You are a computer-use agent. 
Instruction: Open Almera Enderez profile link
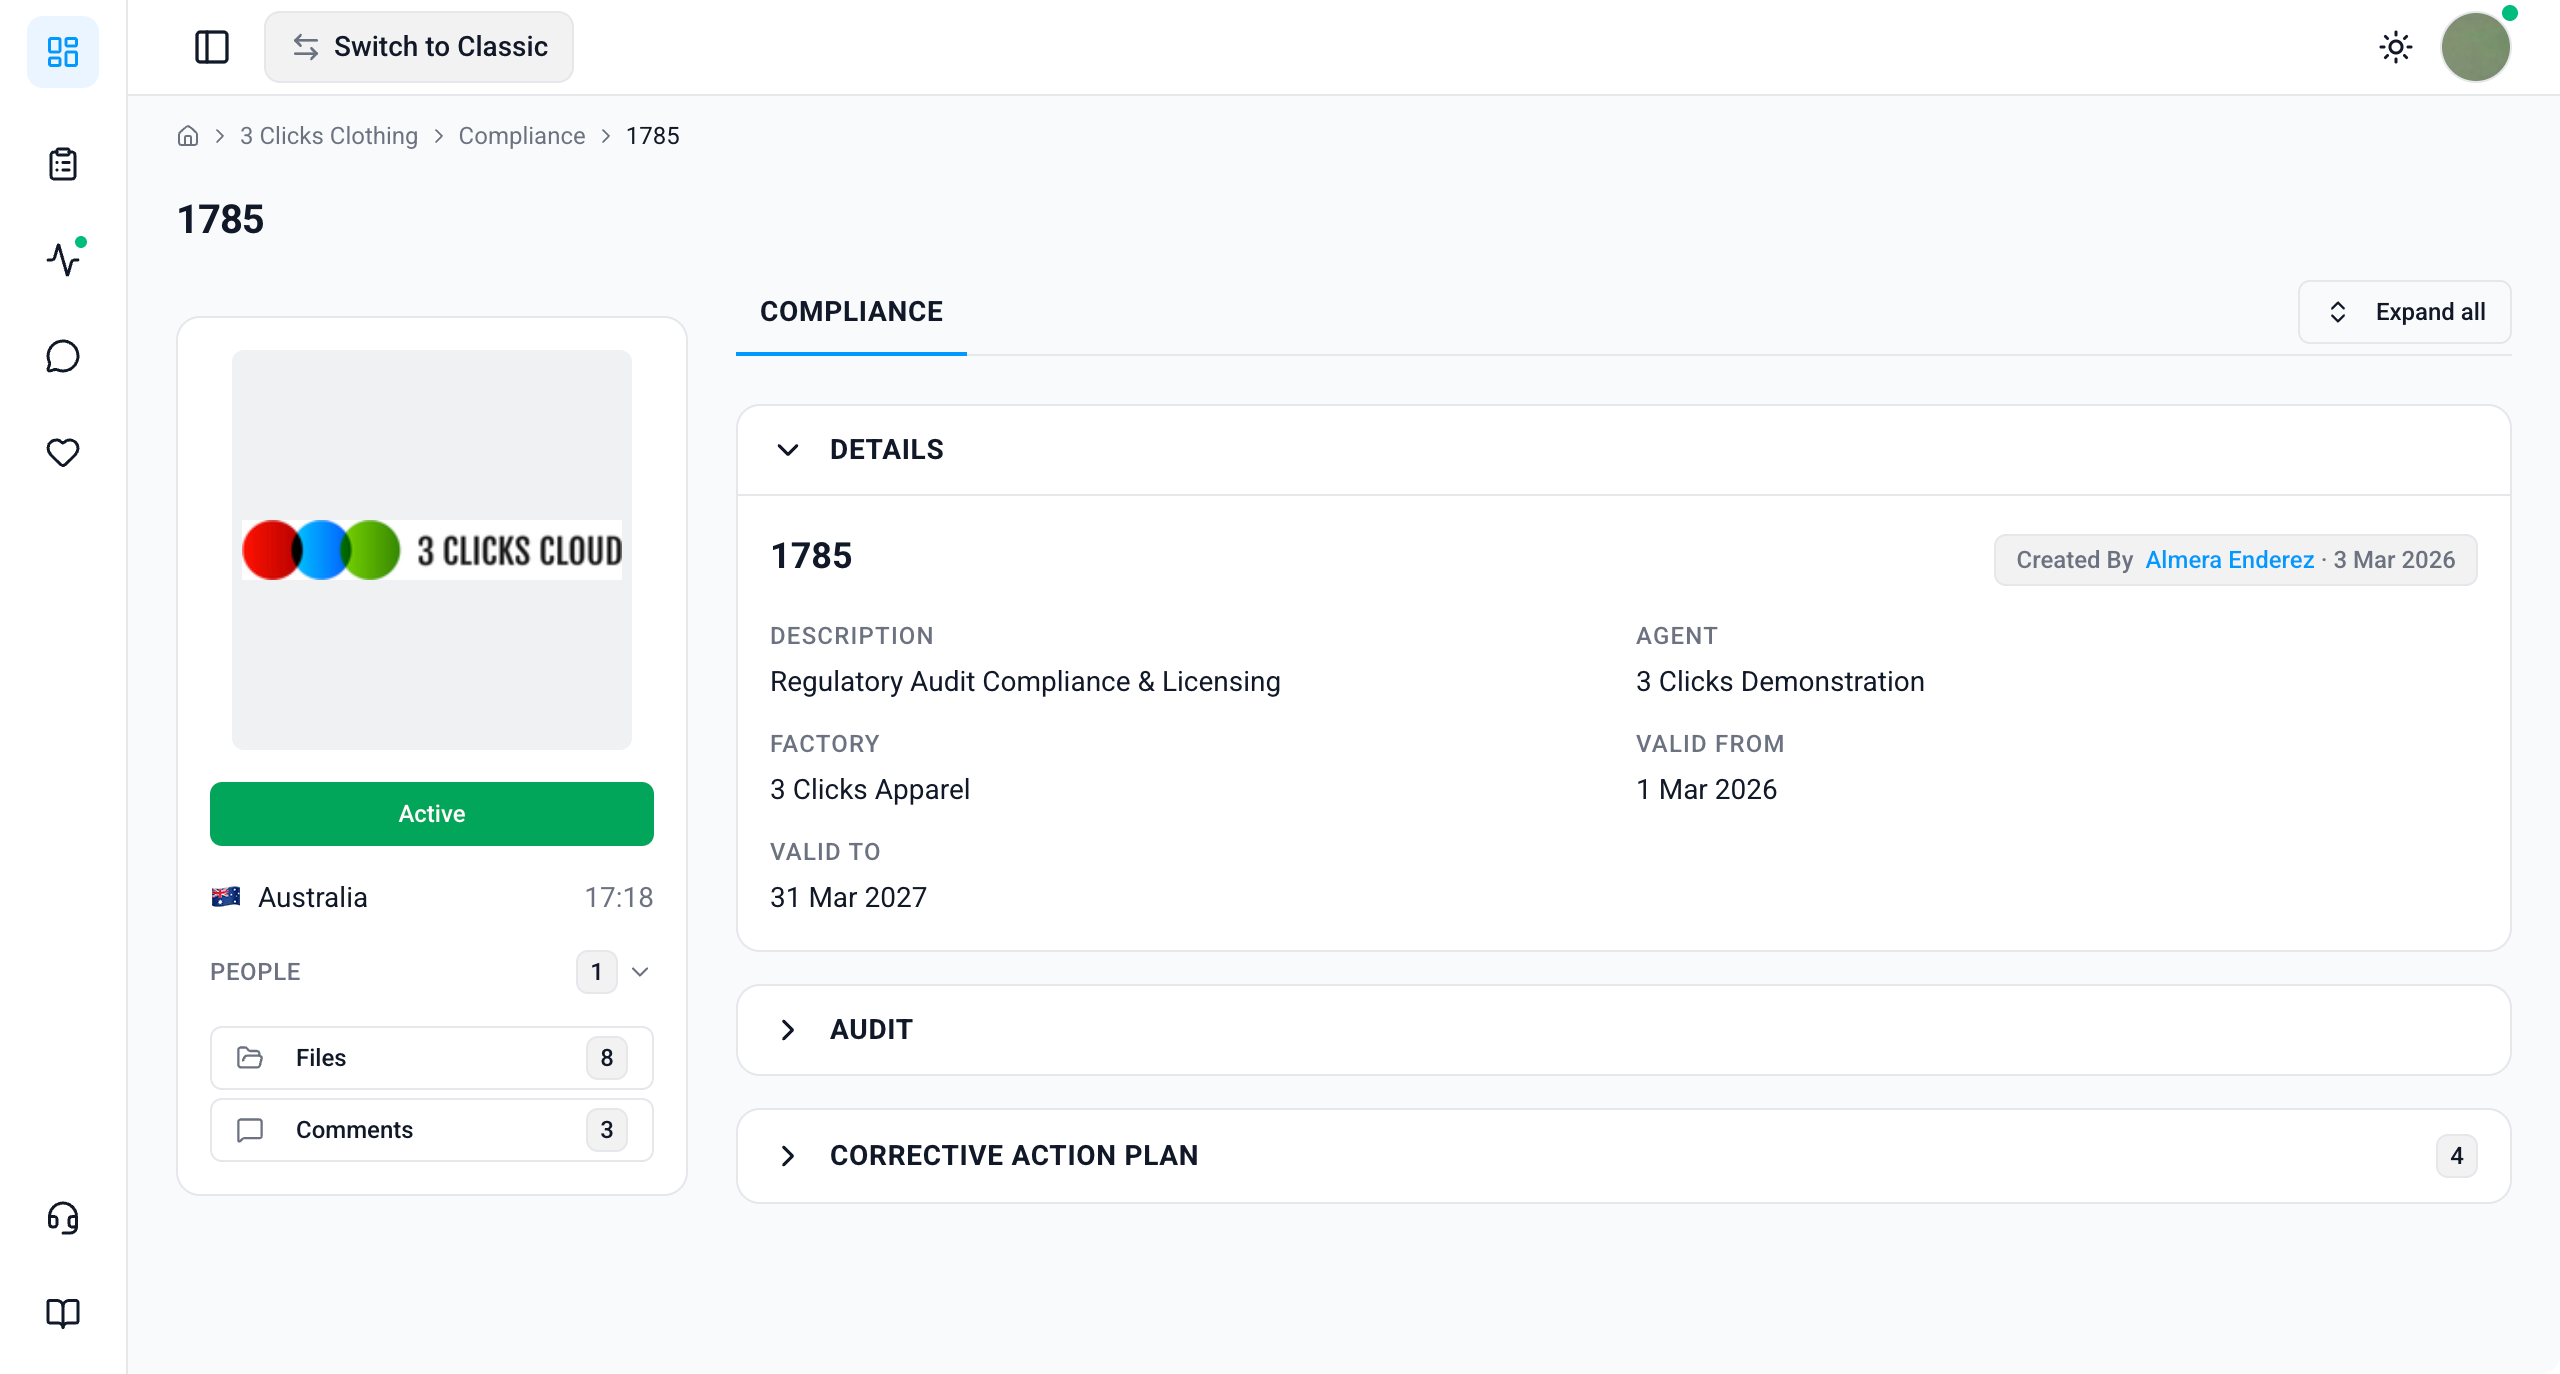click(2229, 560)
